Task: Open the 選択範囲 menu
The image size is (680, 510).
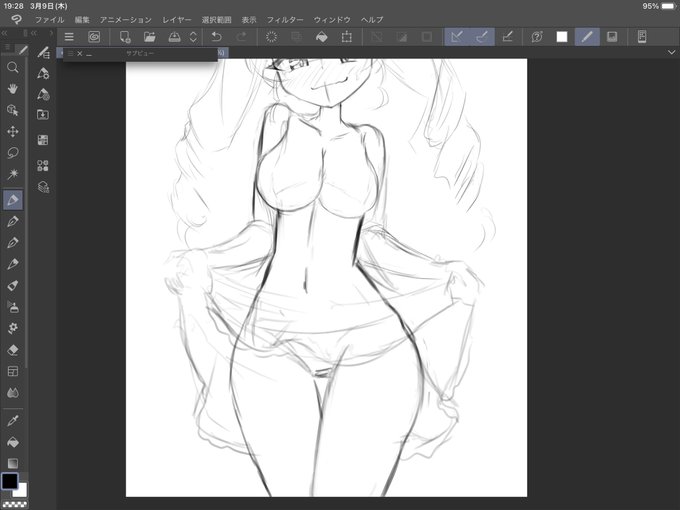Action: pos(216,20)
